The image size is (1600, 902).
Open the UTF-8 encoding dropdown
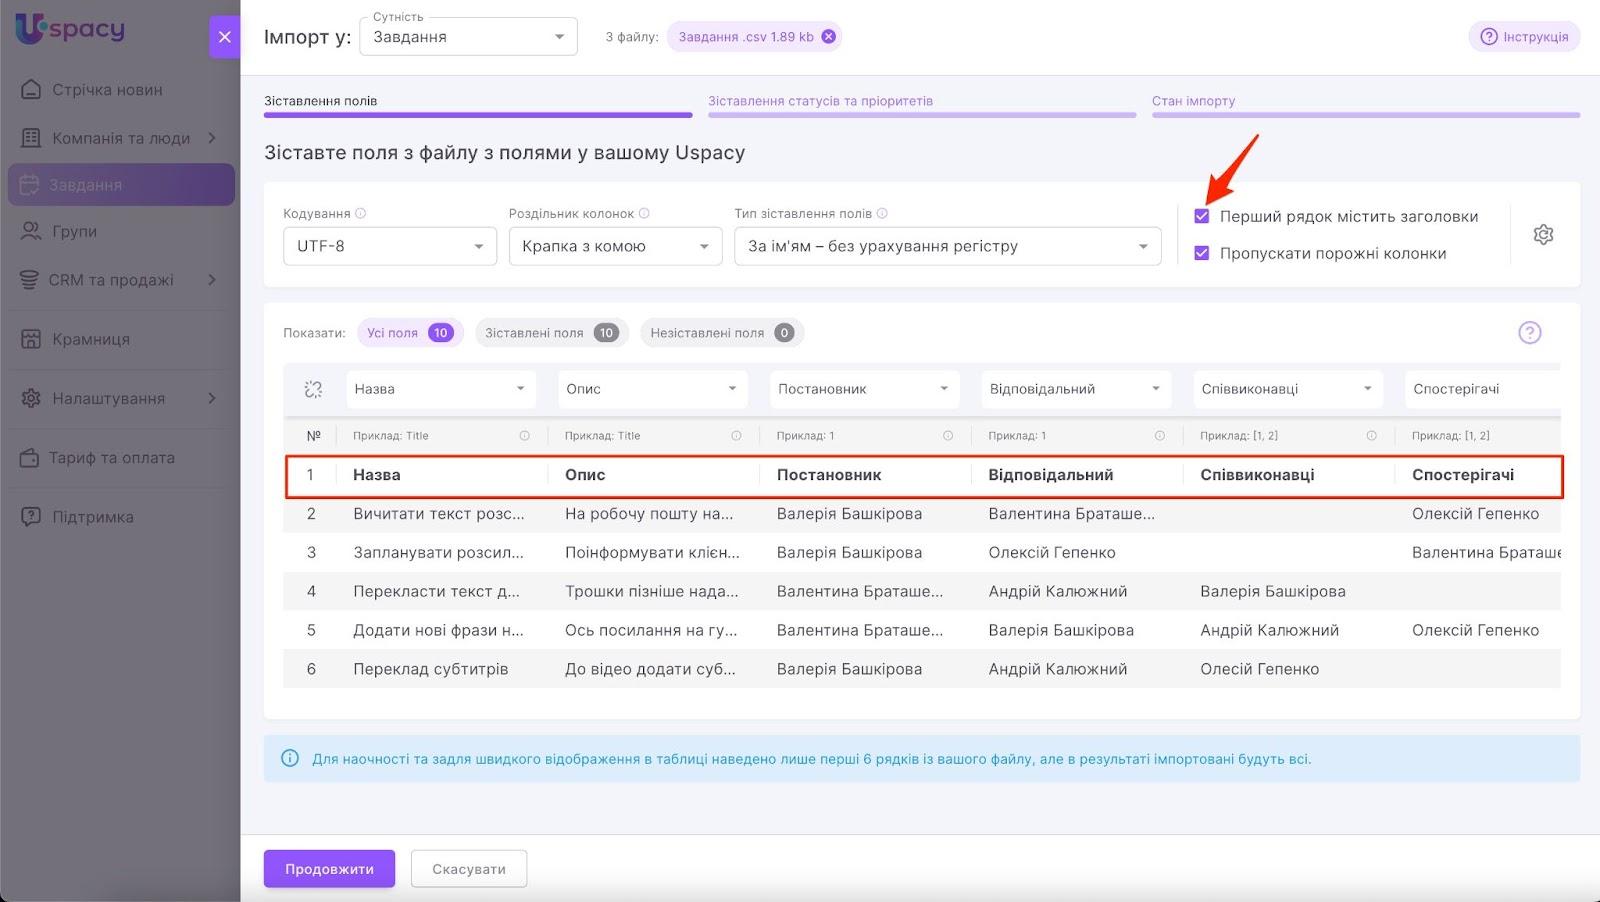[389, 246]
